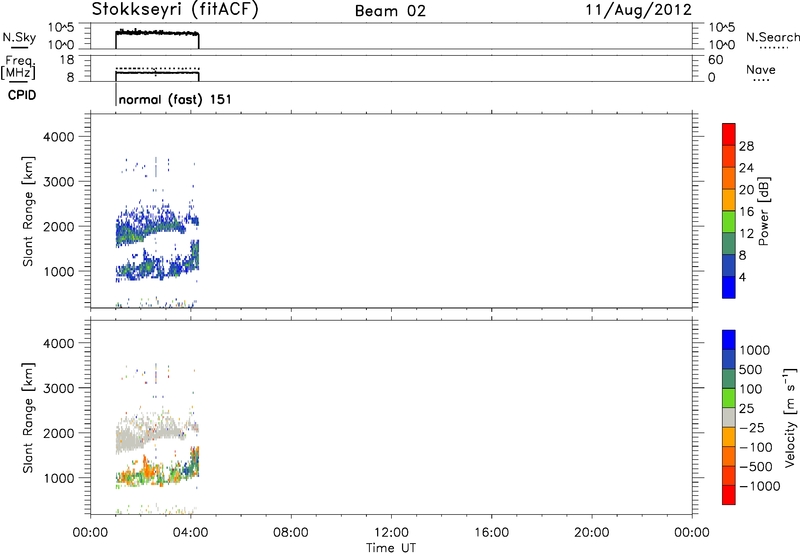800x554 pixels.
Task: Click the Slant Range label of velocity panel
Action: coord(28,417)
